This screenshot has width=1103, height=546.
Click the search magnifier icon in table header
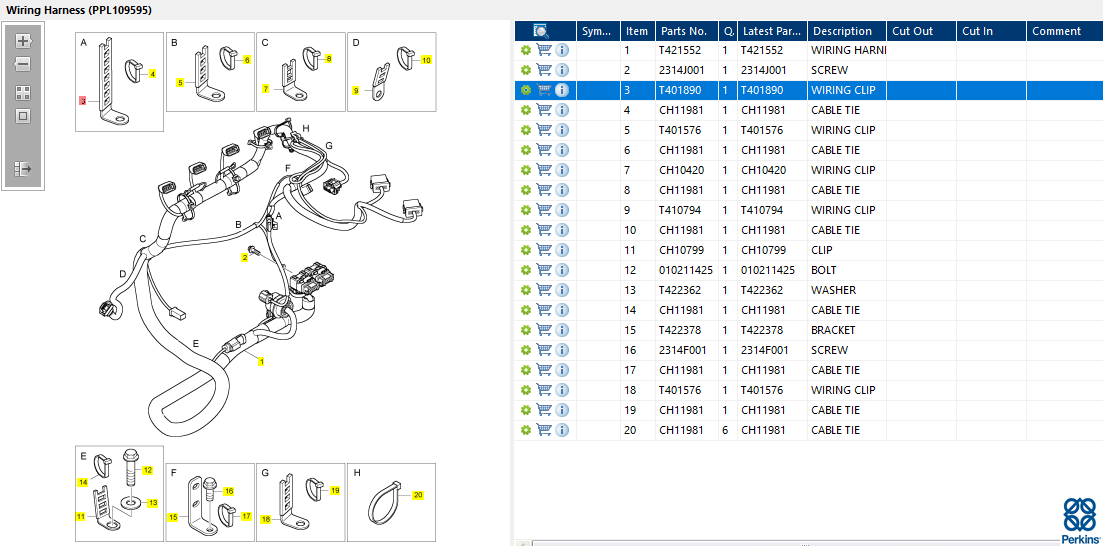coord(541,31)
